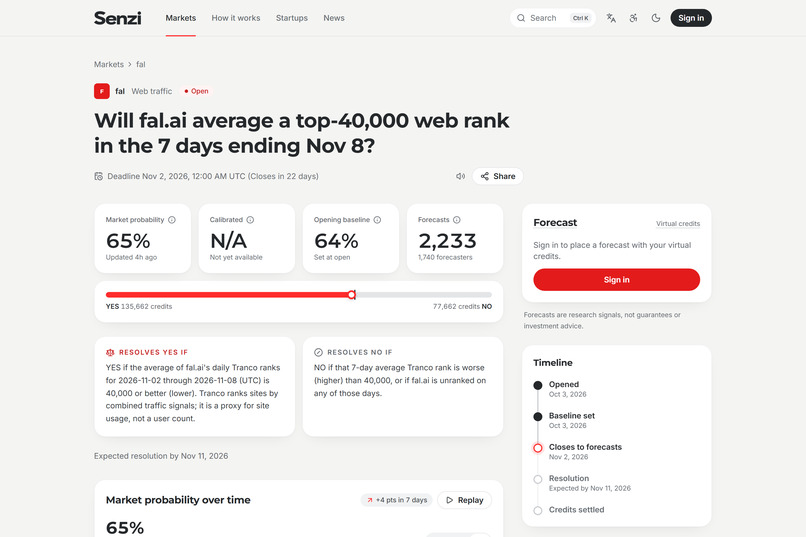This screenshot has width=806, height=537.
Task: Click the Open status badge
Action: coord(196,91)
